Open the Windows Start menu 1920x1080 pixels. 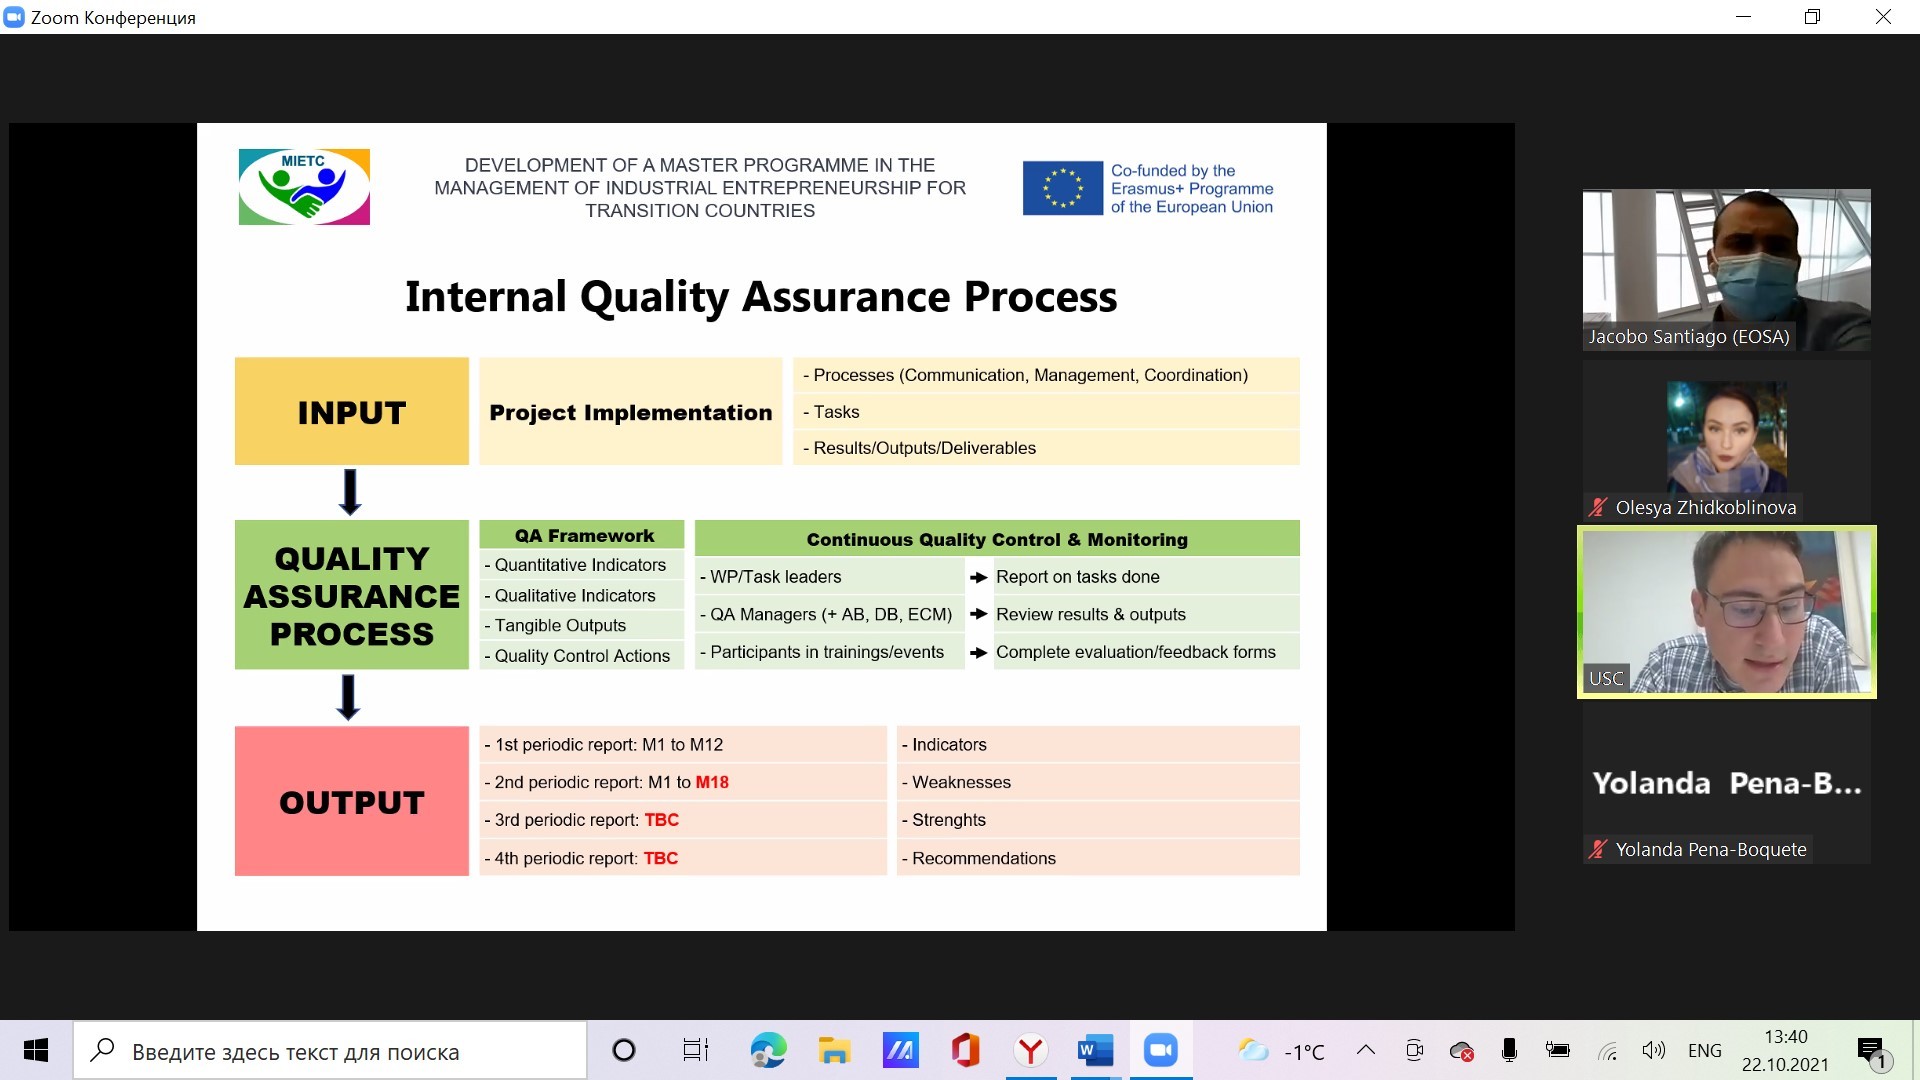pos(36,1050)
